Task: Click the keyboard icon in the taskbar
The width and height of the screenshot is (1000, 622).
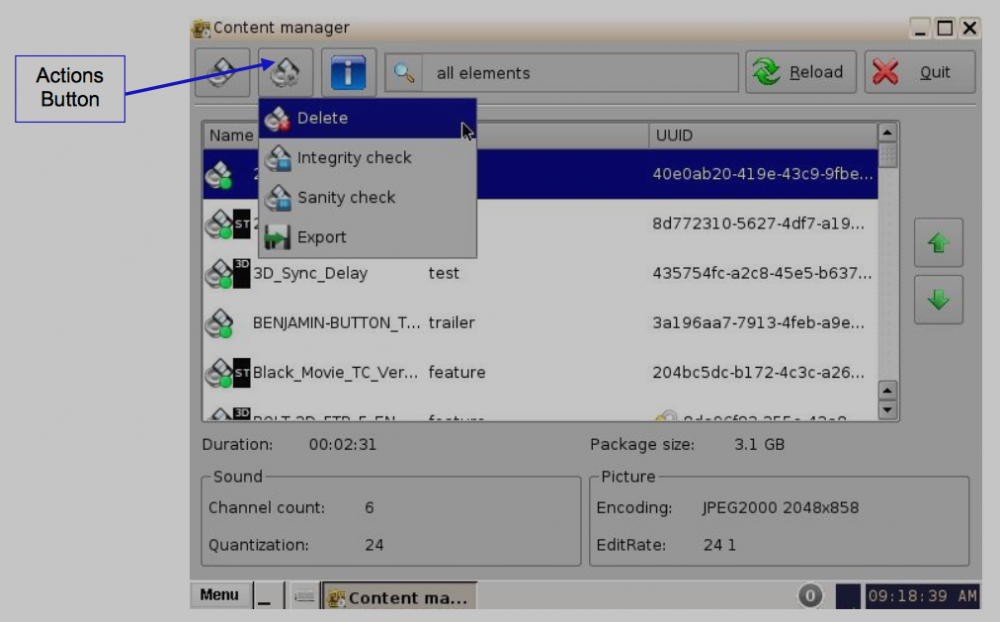Action: (x=304, y=597)
